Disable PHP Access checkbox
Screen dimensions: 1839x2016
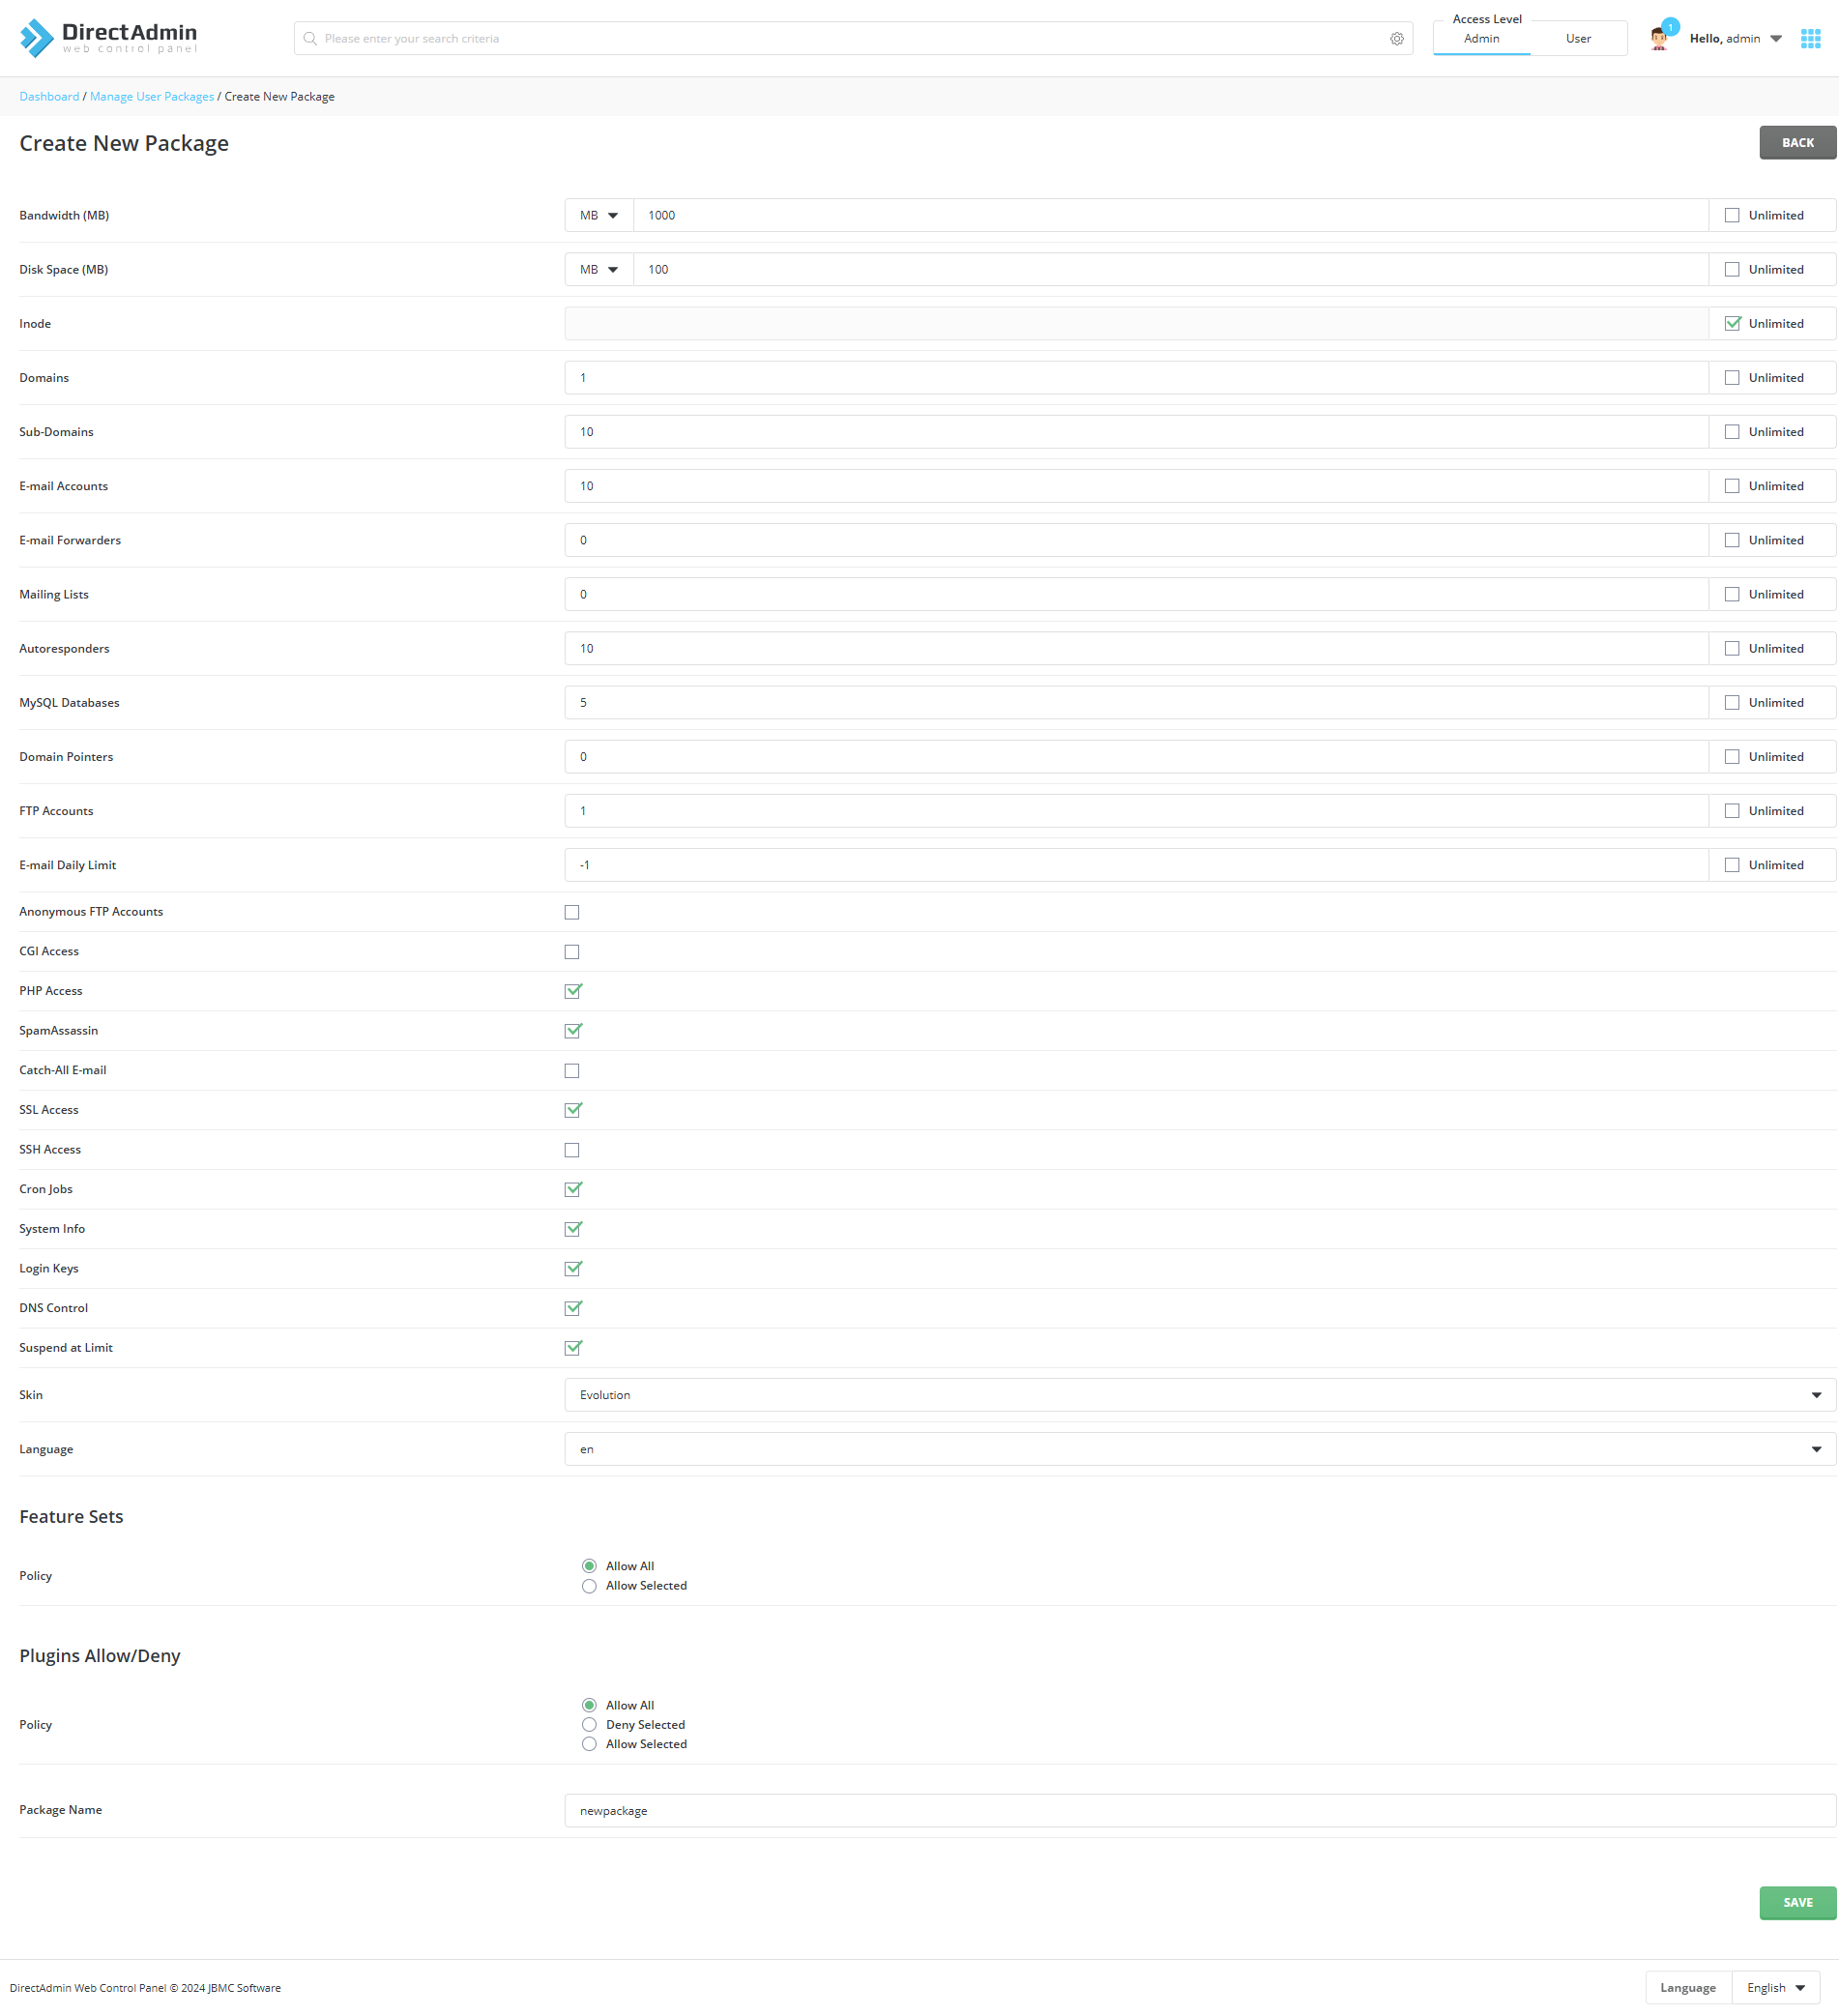[573, 990]
